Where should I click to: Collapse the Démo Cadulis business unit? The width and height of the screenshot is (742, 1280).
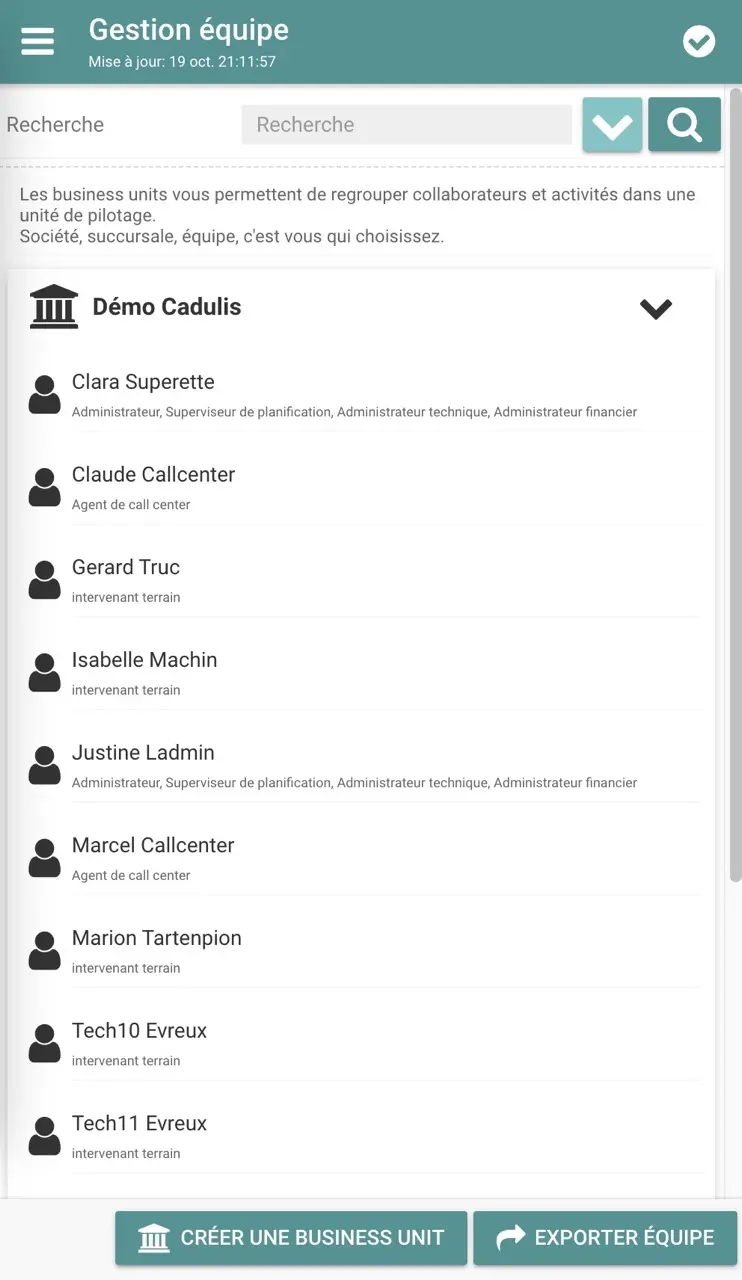(656, 309)
